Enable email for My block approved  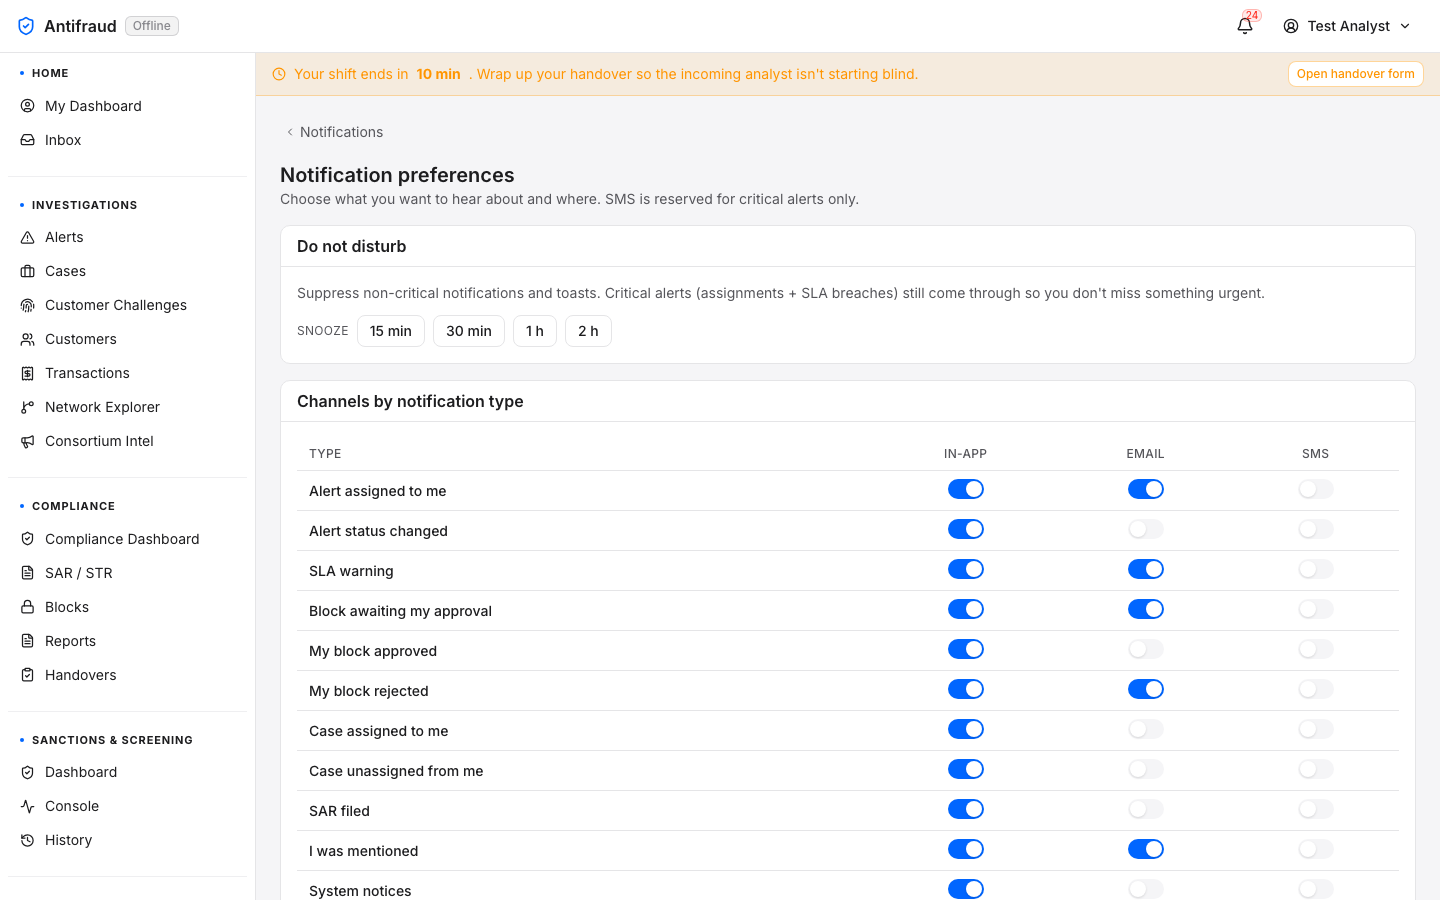pyautogui.click(x=1146, y=649)
